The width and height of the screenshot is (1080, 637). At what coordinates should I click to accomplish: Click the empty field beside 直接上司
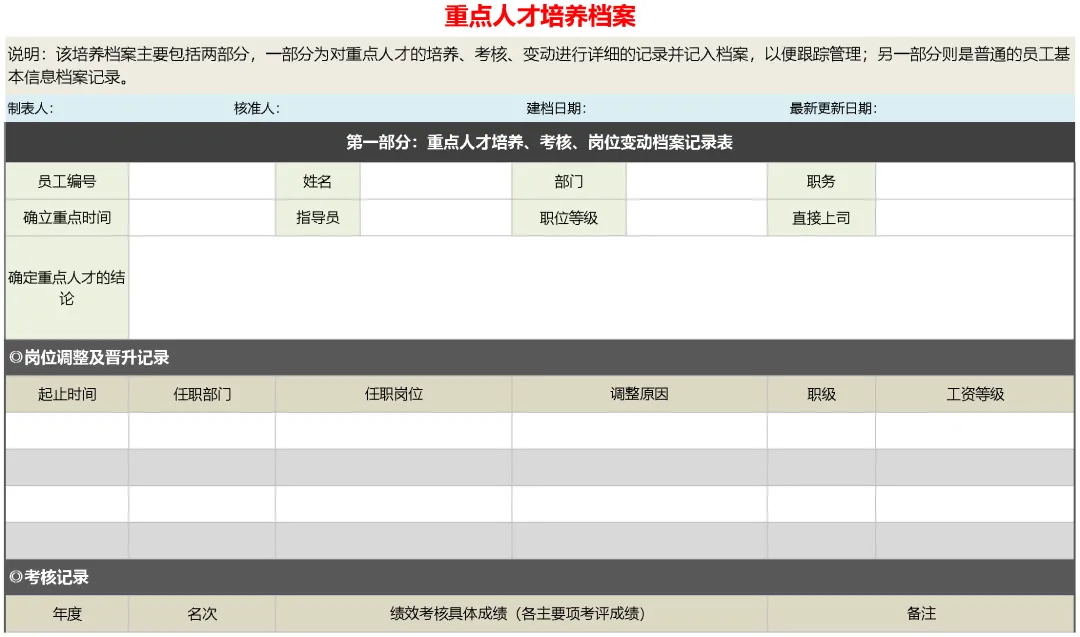pos(975,218)
